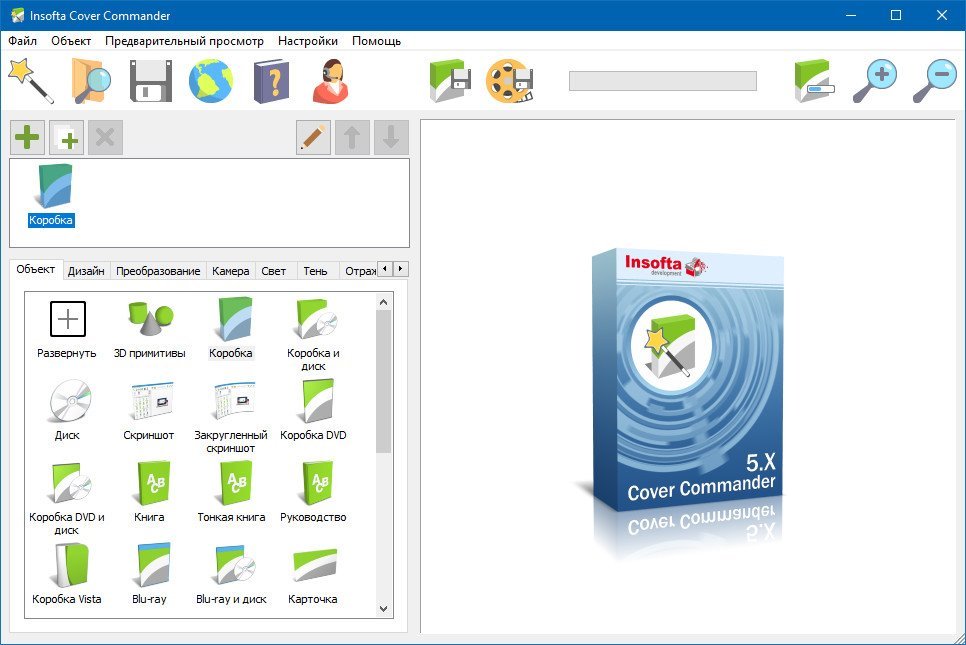Screen dimensions: 966x645
Task: Zoom out with minus magnifier
Action: point(935,81)
